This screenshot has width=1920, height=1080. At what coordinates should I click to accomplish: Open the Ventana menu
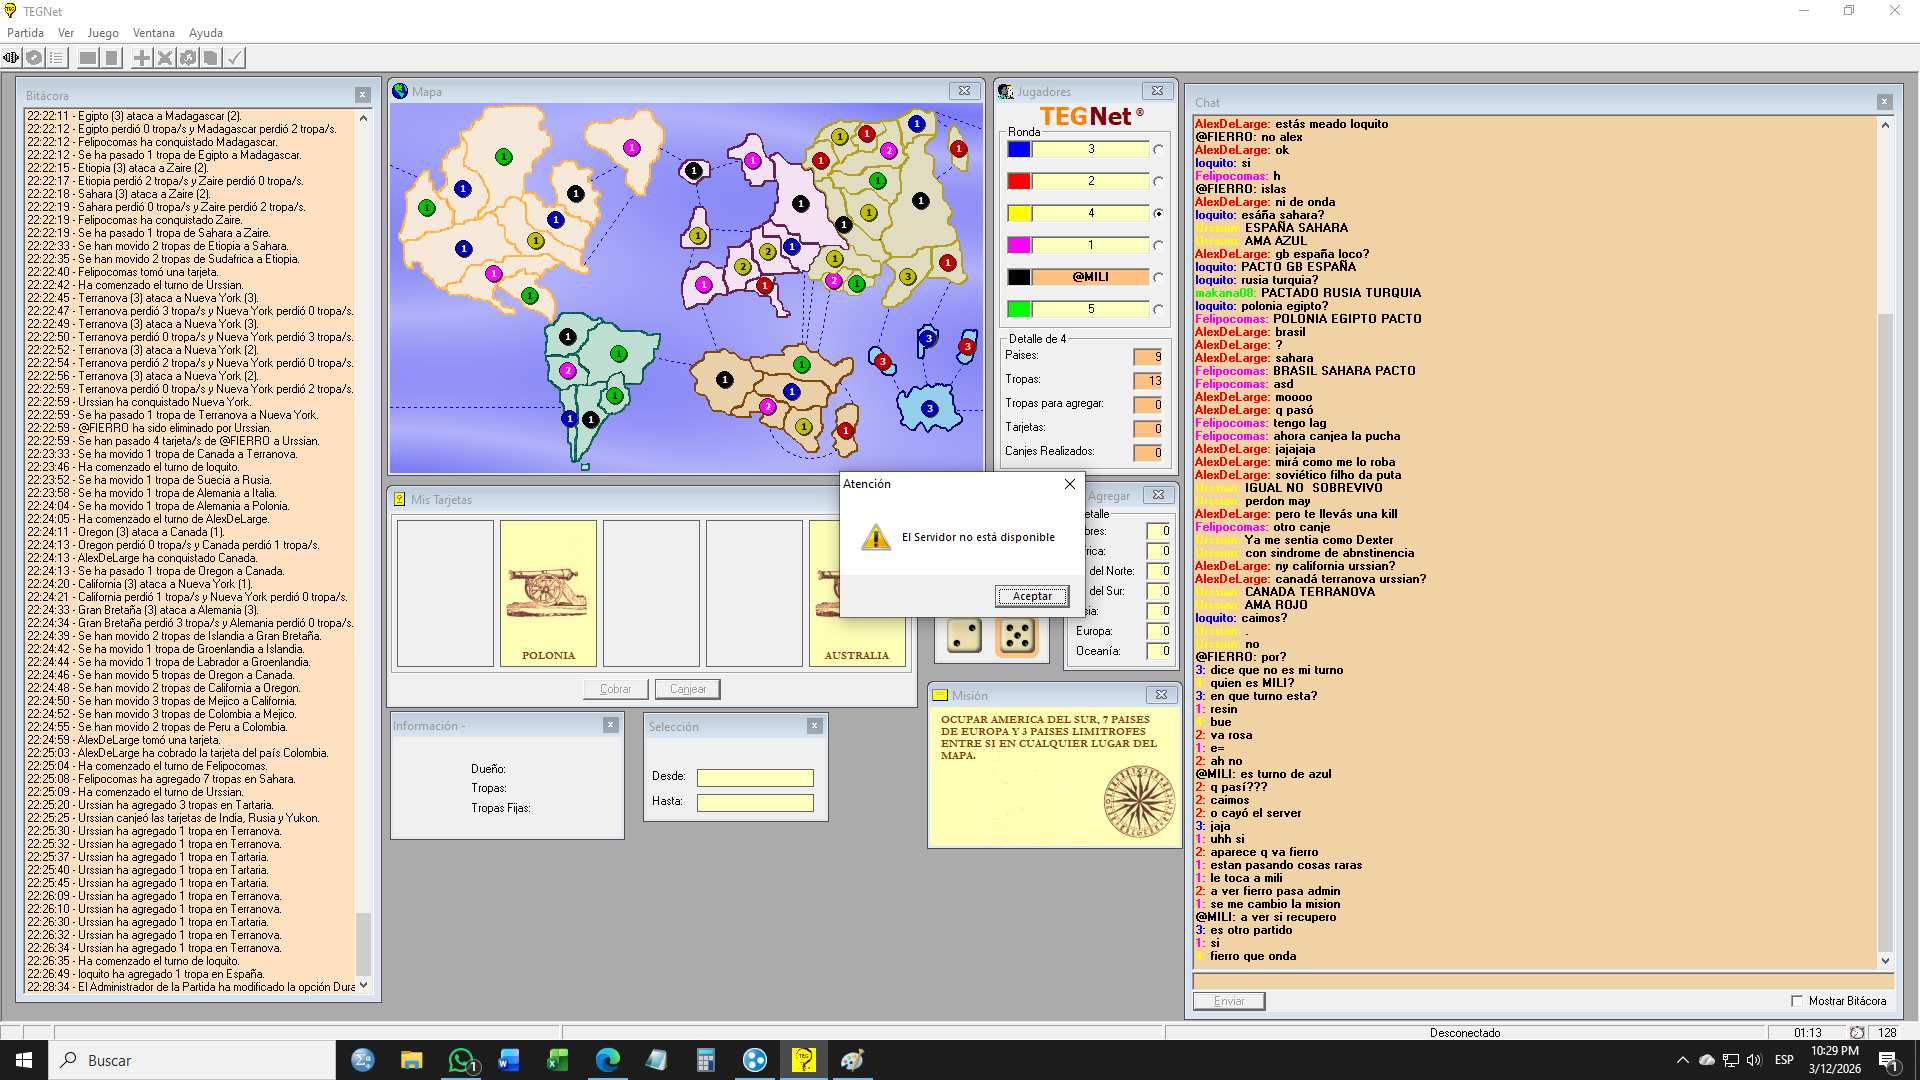point(153,33)
